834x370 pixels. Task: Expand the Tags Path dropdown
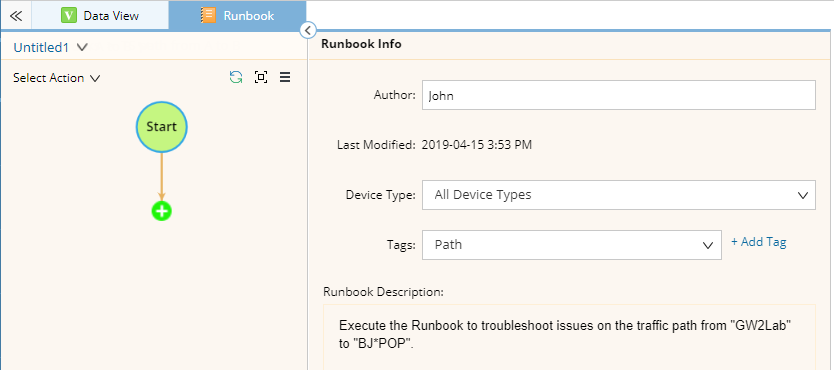click(572, 245)
